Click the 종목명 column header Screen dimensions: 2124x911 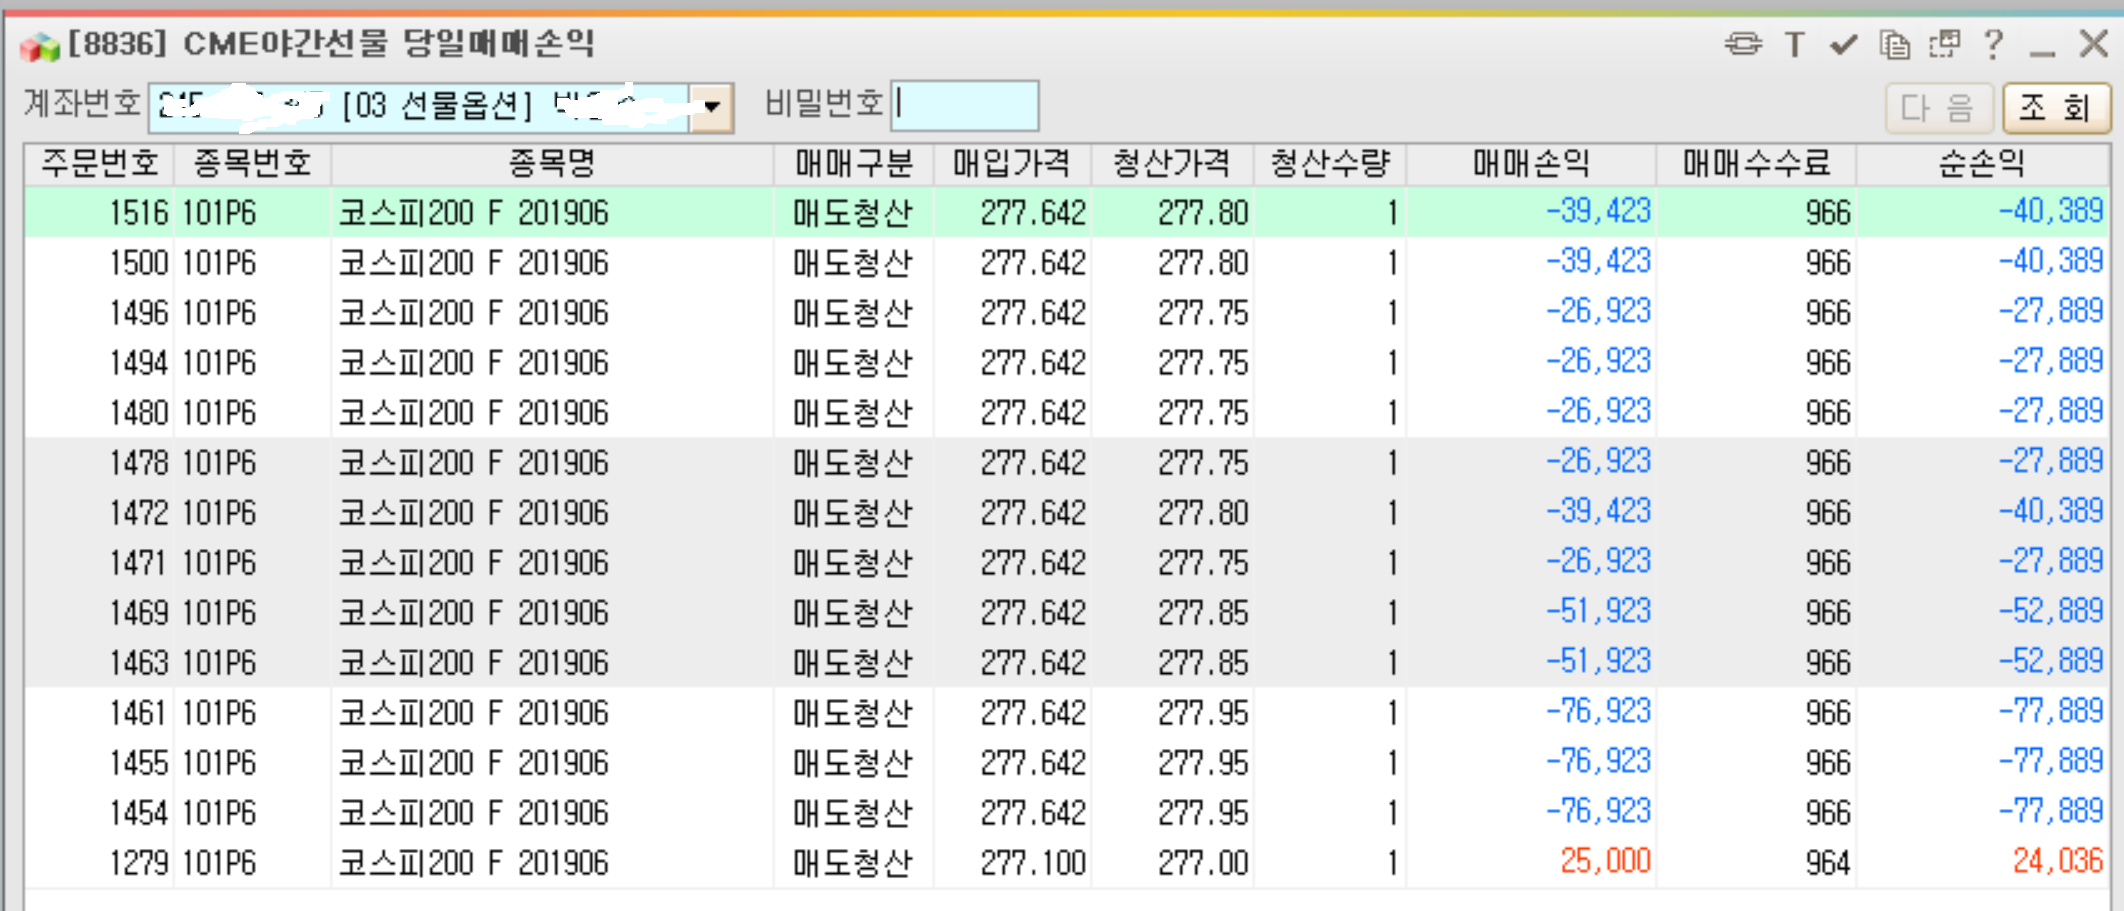(x=552, y=164)
